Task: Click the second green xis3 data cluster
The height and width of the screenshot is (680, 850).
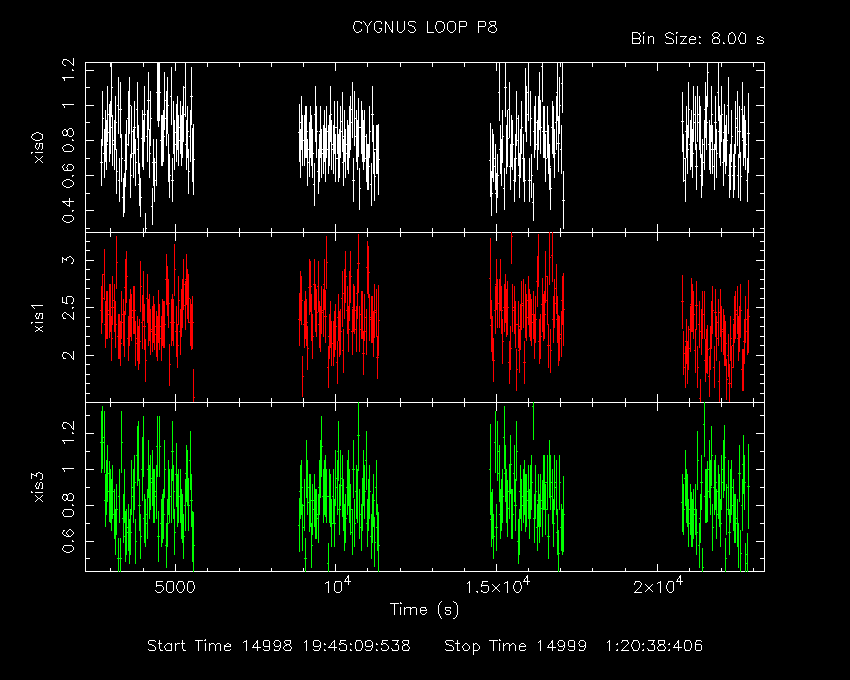Action: (339, 487)
